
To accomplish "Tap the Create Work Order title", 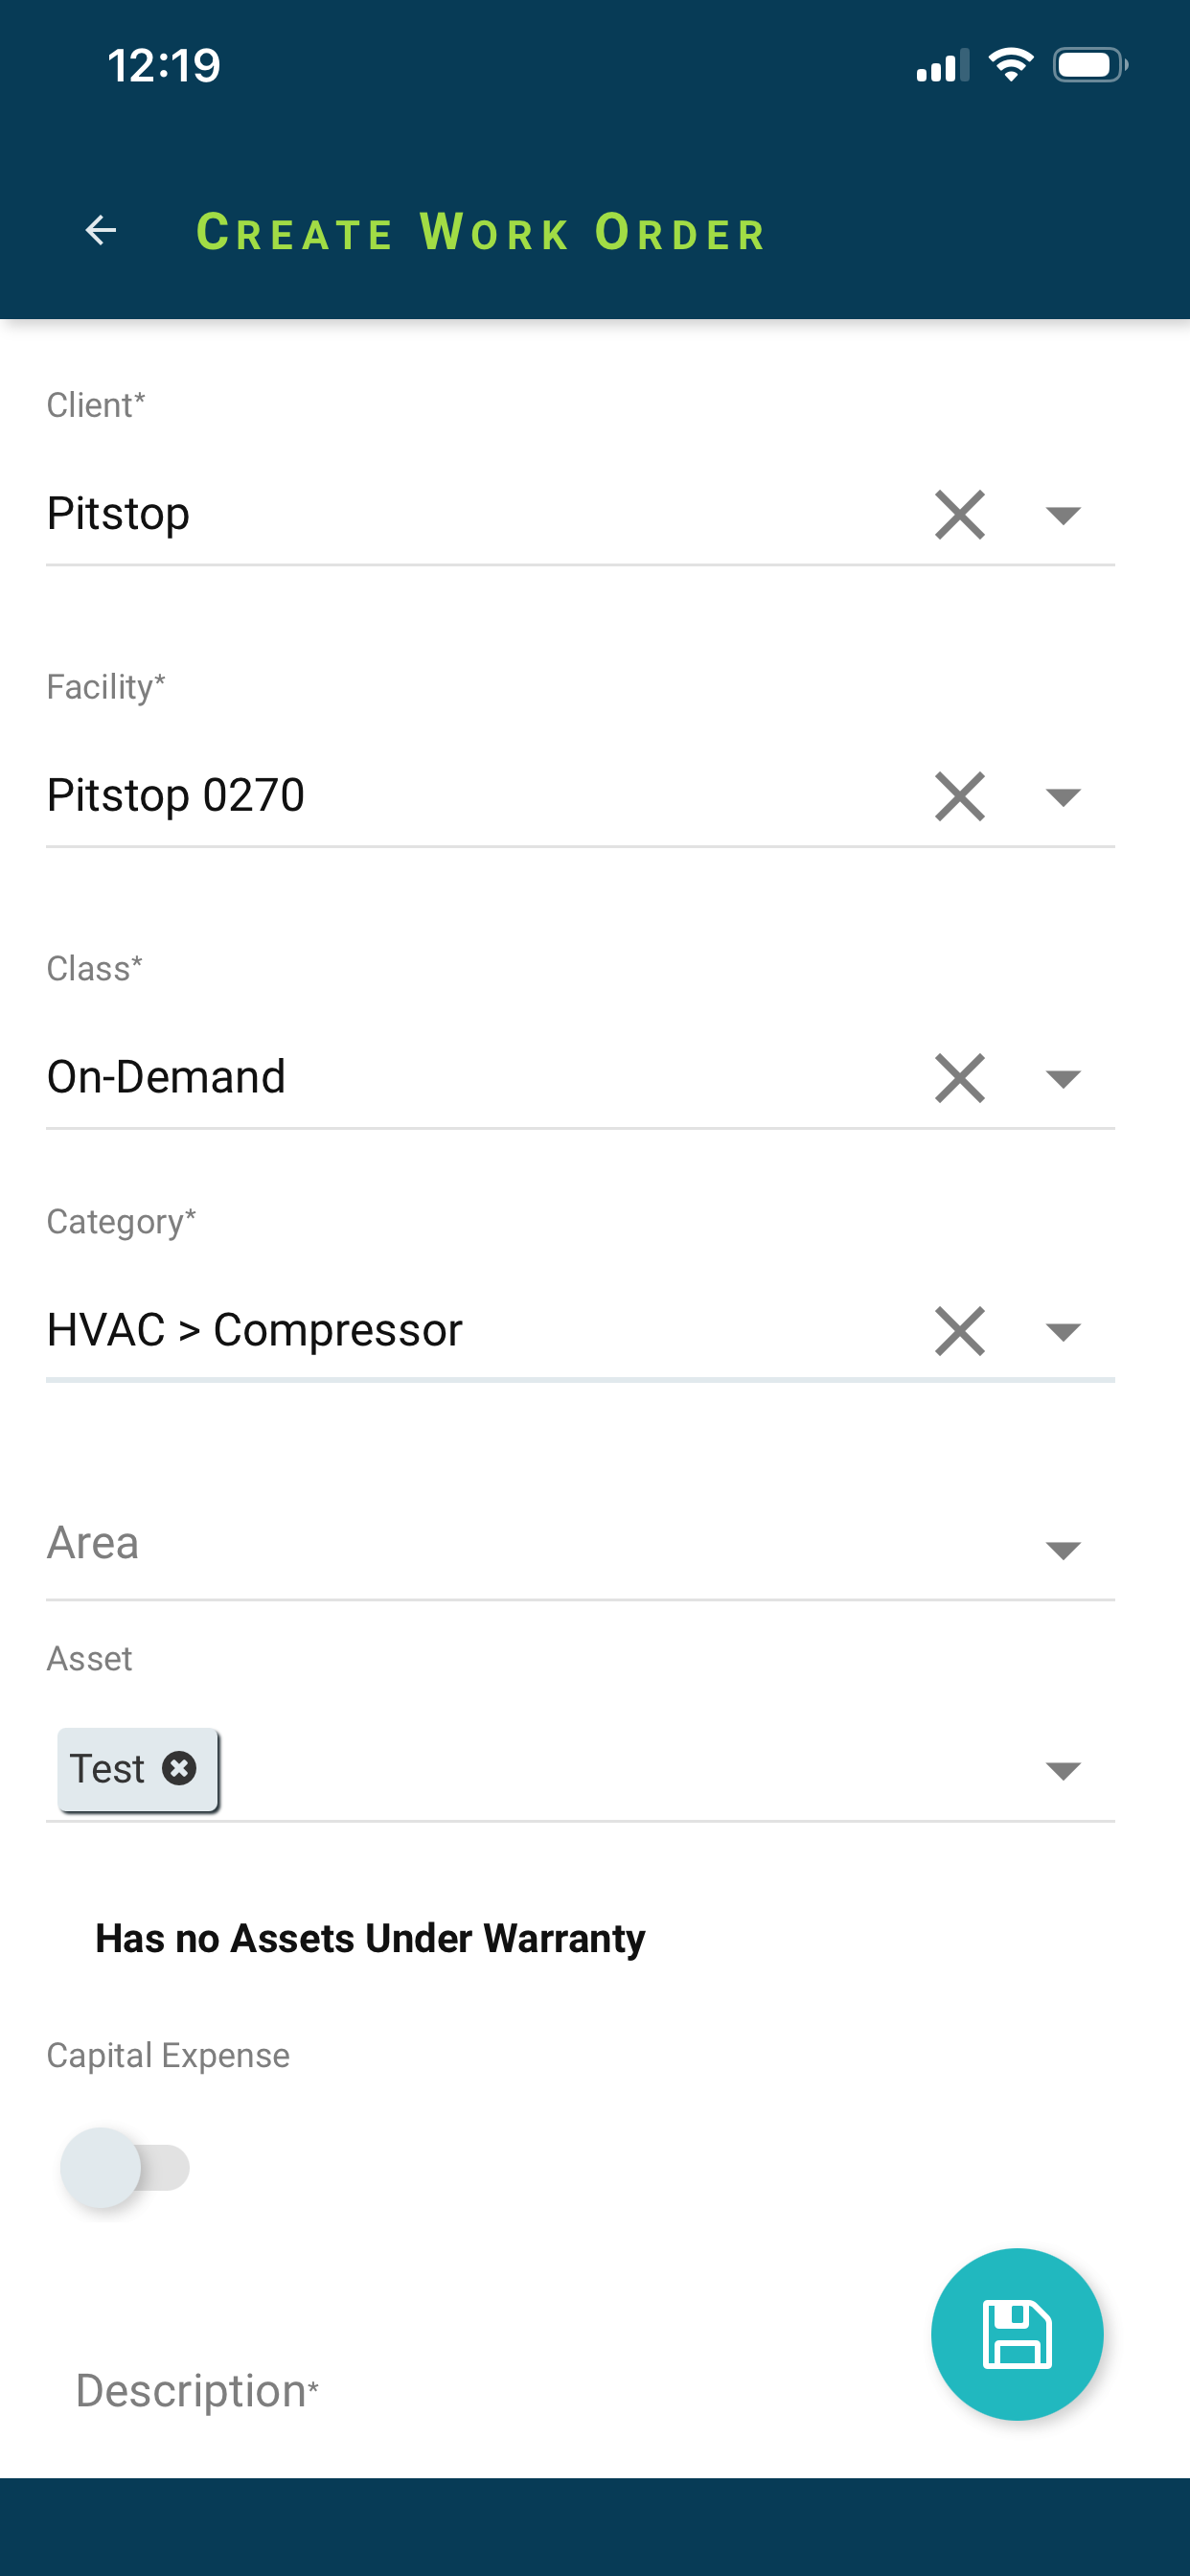I will pos(481,233).
